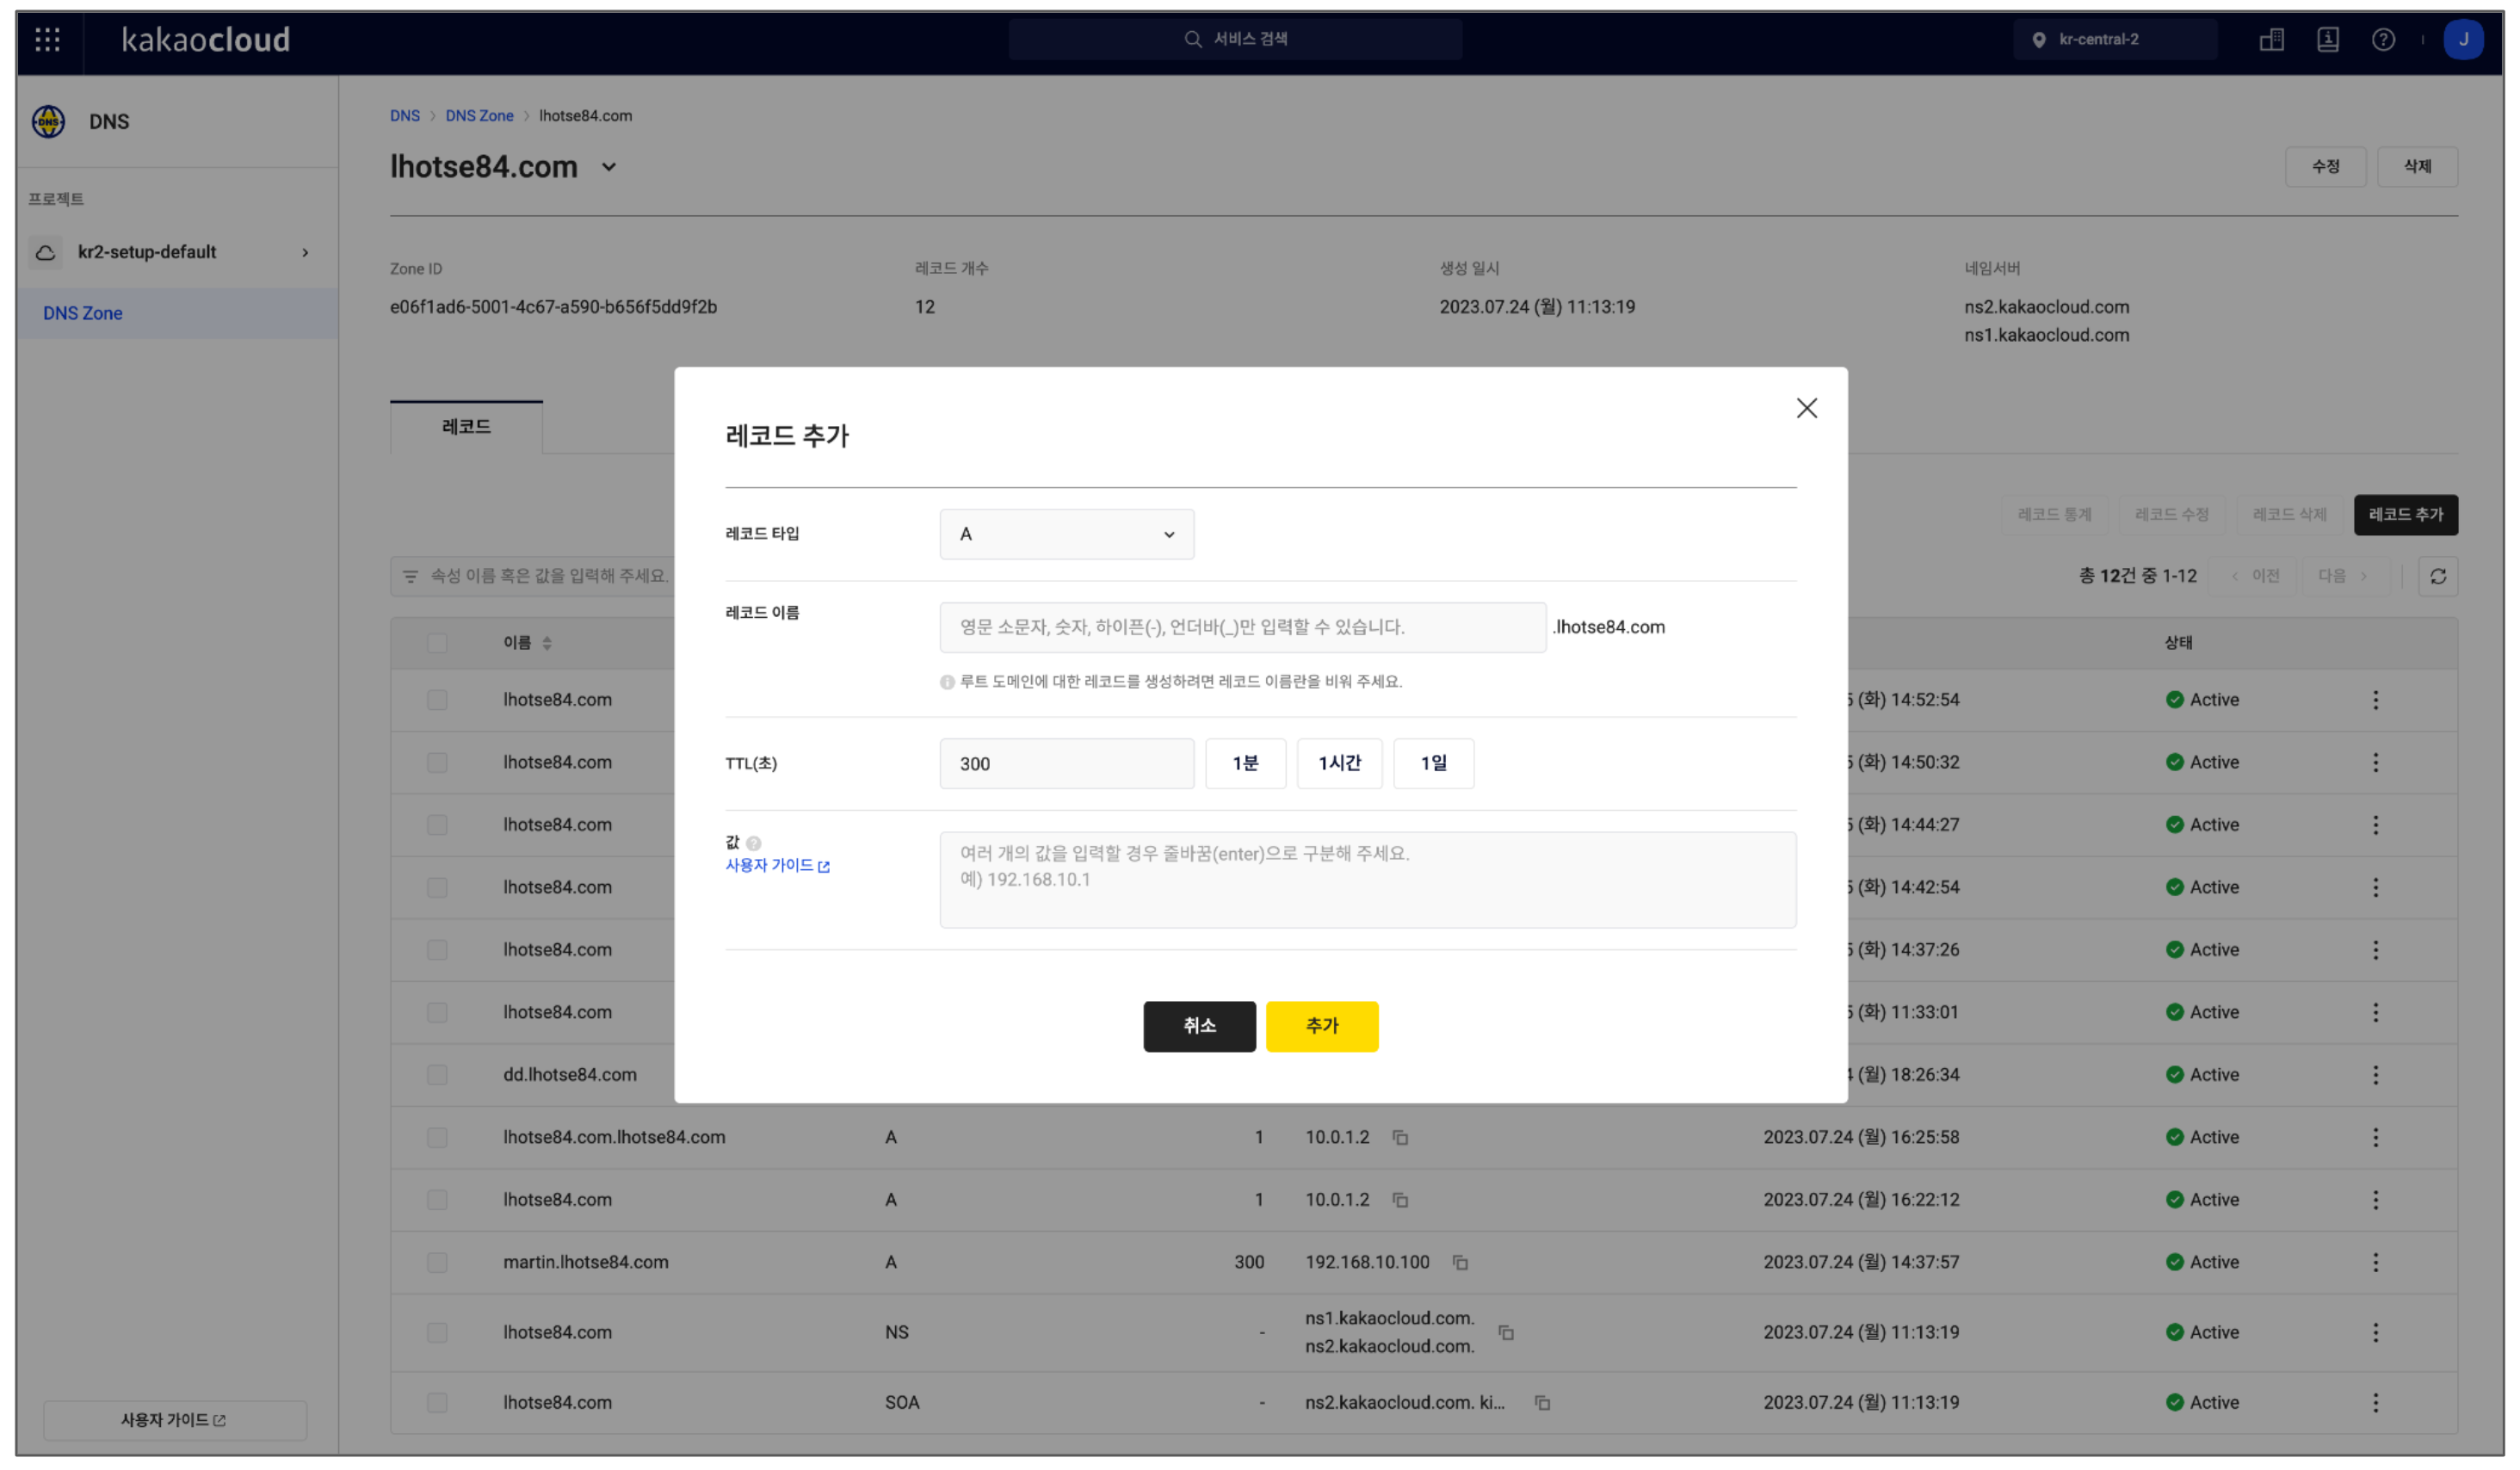
Task: Open the record type dropdown showing A
Action: click(x=1066, y=534)
